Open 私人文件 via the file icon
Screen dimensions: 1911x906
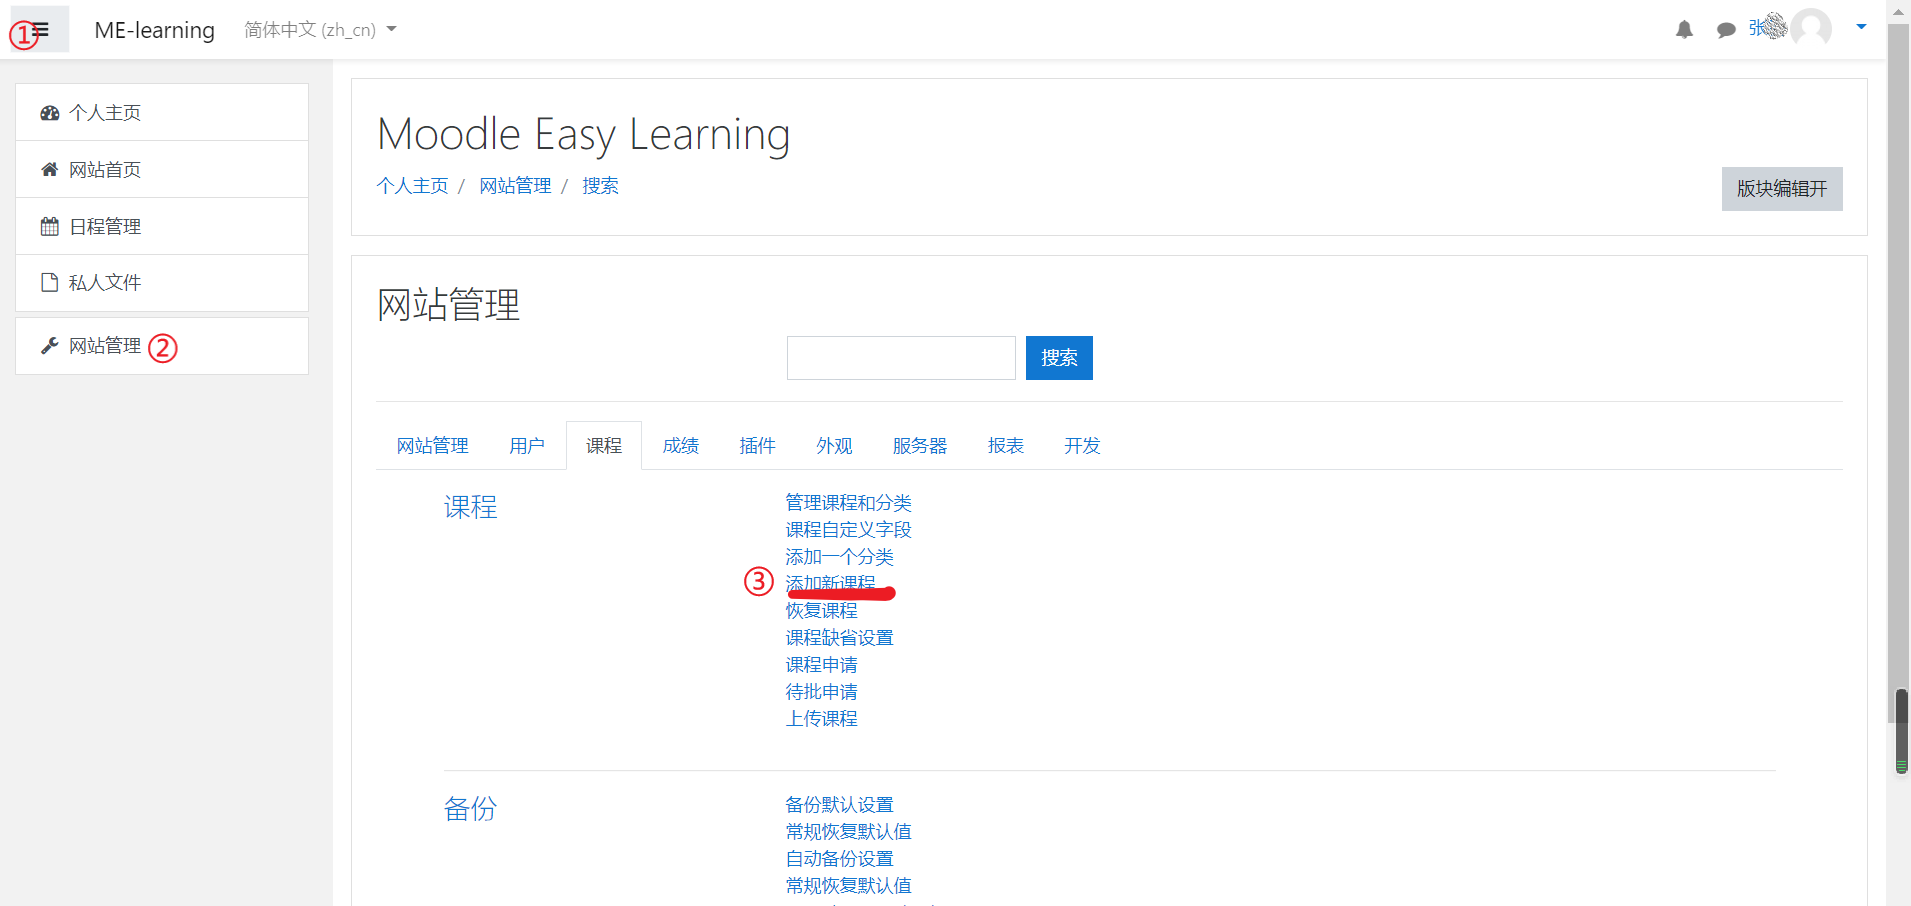point(50,281)
